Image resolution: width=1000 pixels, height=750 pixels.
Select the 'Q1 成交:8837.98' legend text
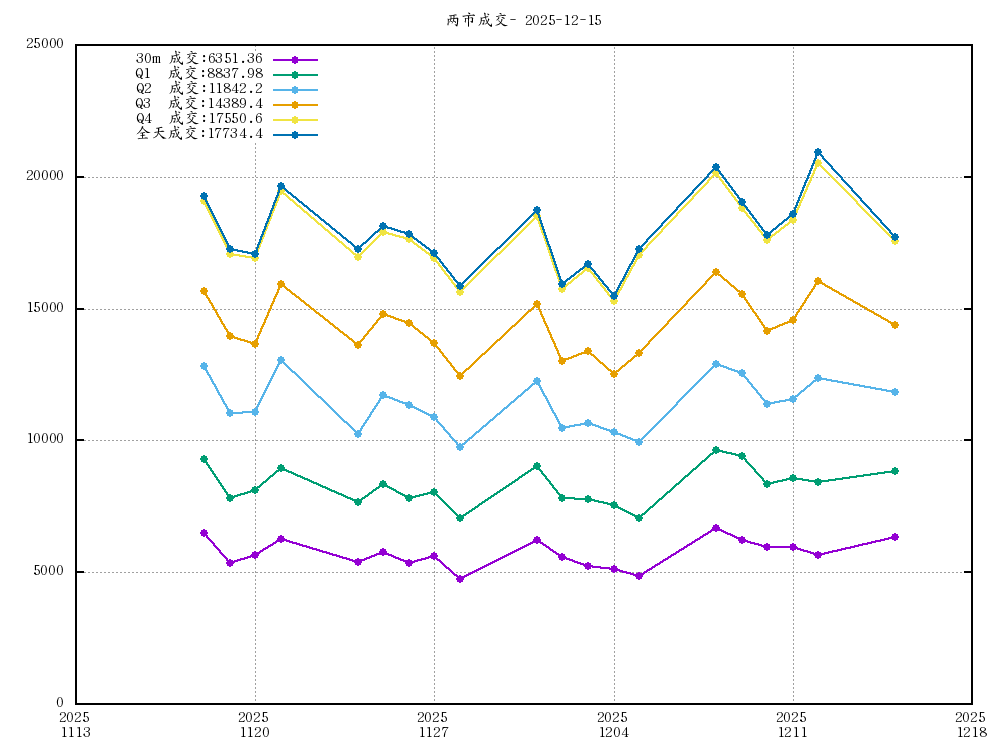[199, 74]
